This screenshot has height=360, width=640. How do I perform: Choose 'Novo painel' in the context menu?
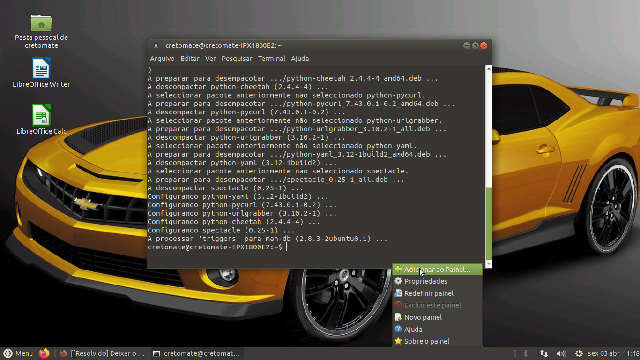pos(437,317)
